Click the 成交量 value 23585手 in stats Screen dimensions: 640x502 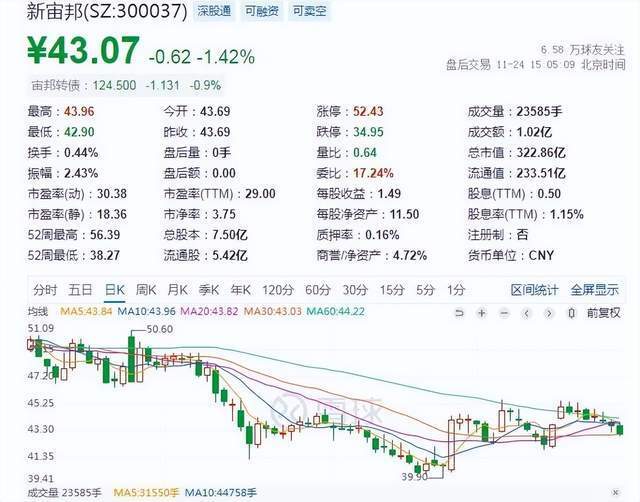pos(539,111)
